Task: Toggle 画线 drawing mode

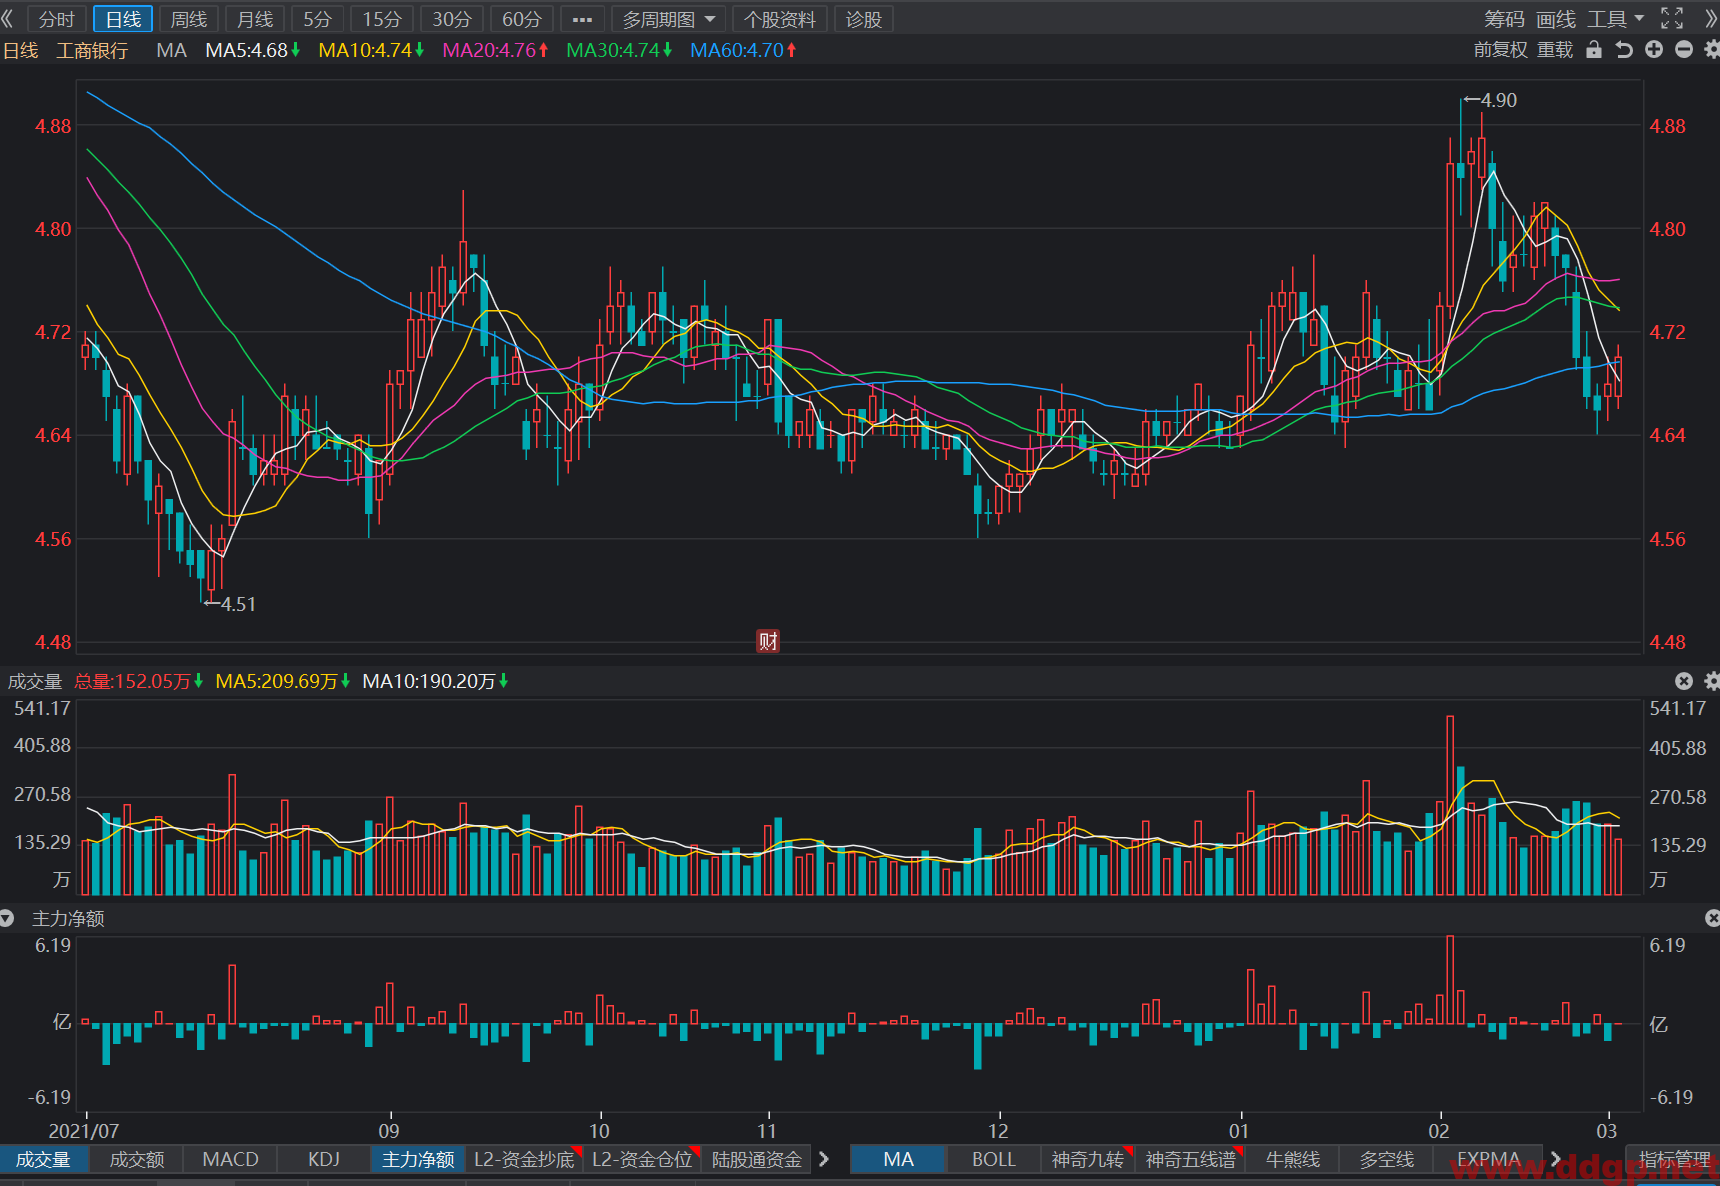Action: [1556, 19]
